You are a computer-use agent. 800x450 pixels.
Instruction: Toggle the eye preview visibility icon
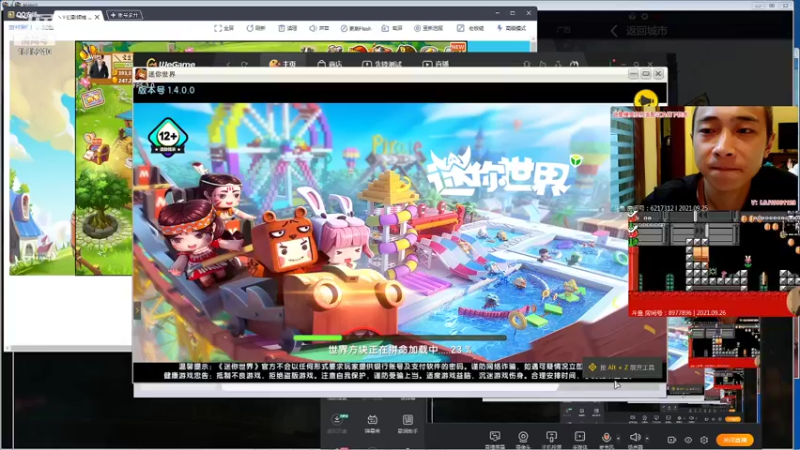pos(688,440)
